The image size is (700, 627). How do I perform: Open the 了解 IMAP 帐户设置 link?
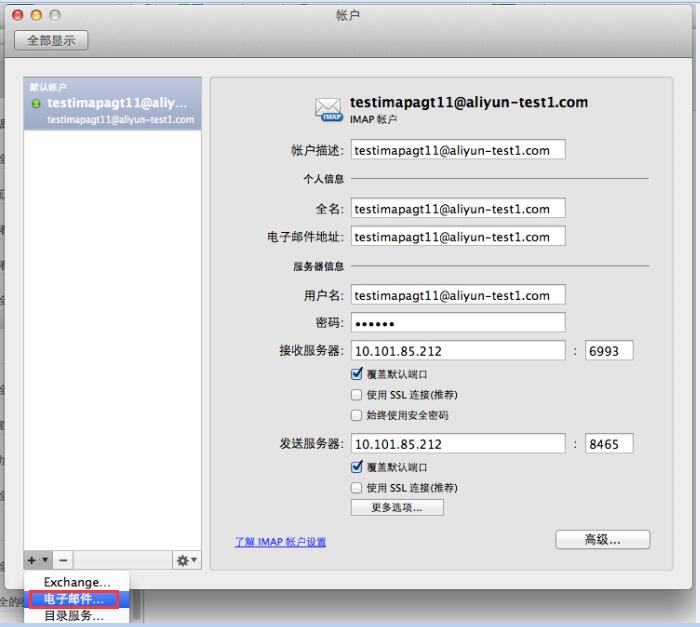[x=280, y=542]
